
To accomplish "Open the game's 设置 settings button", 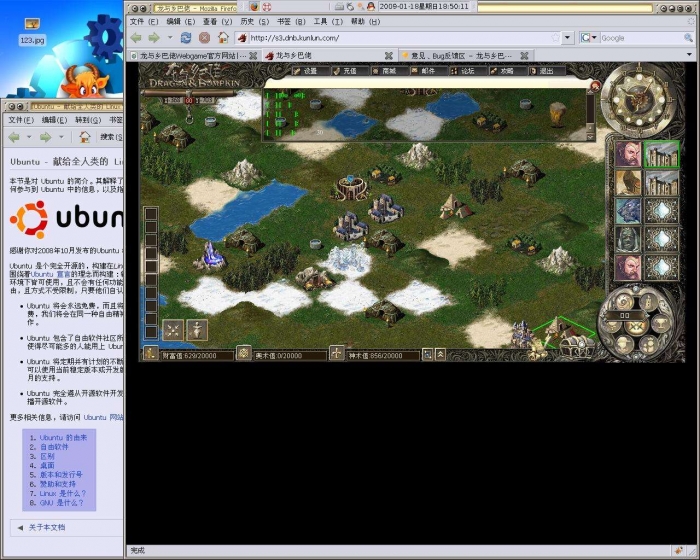I will tap(311, 71).
